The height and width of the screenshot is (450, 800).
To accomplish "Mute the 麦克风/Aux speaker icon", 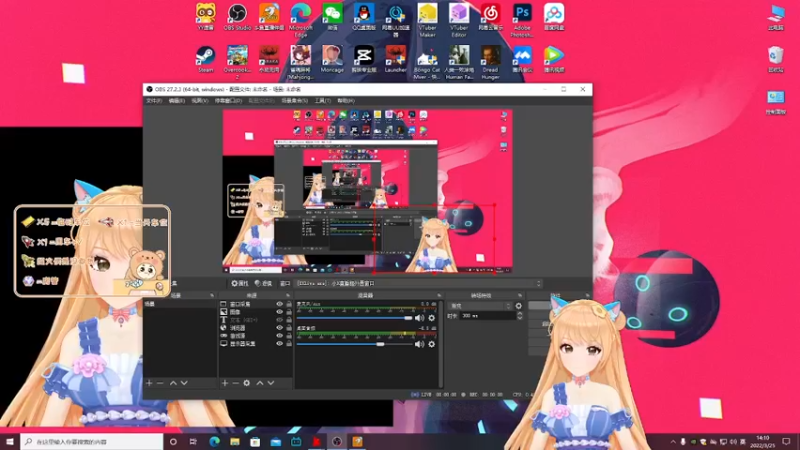I will tap(419, 318).
